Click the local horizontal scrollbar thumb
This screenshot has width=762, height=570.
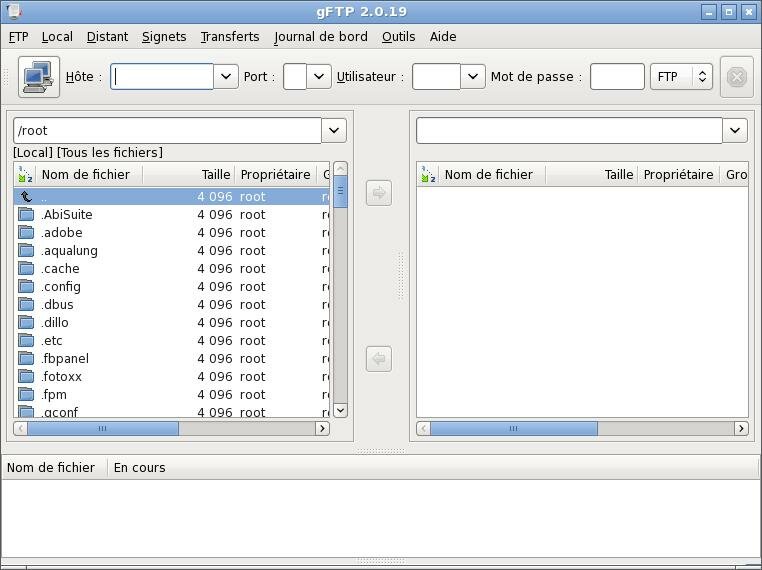pos(103,429)
